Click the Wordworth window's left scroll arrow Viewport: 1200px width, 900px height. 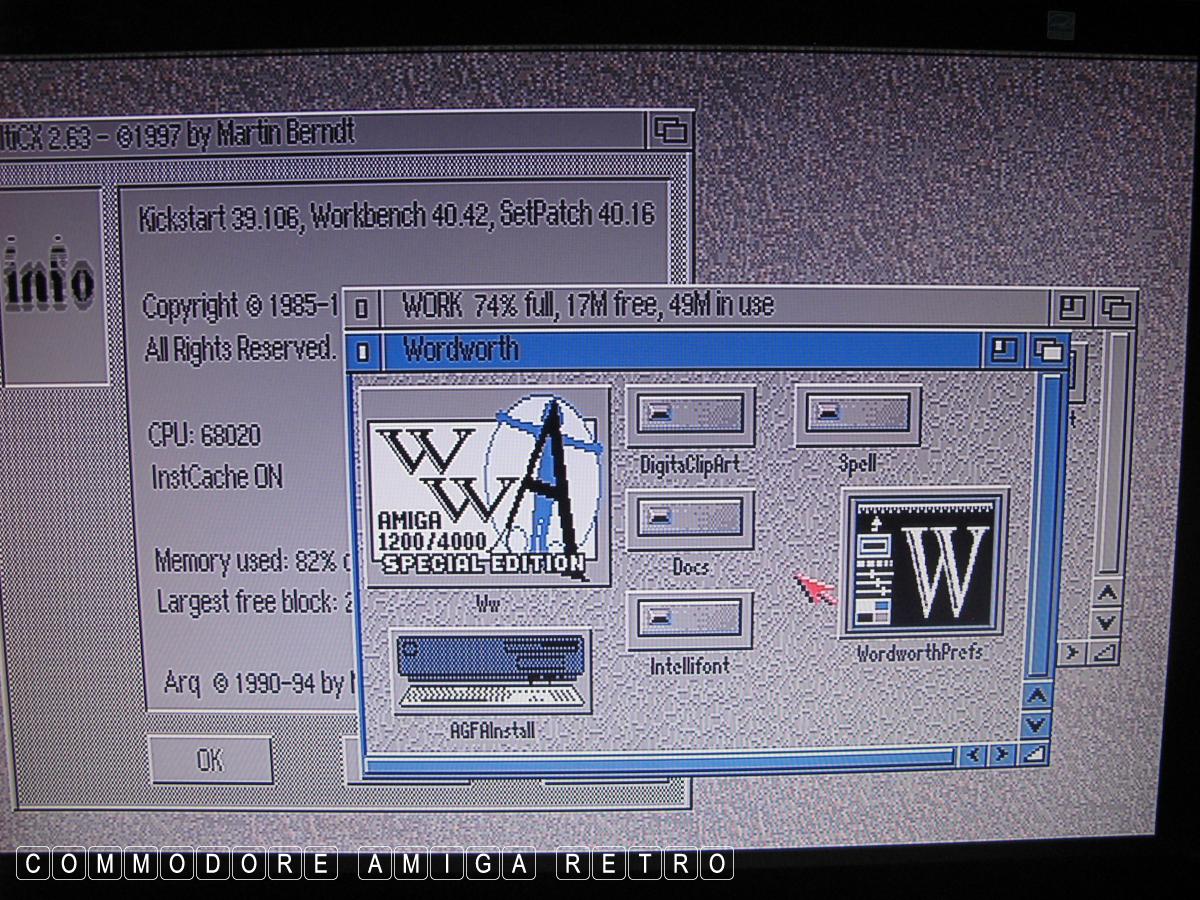[x=972, y=755]
